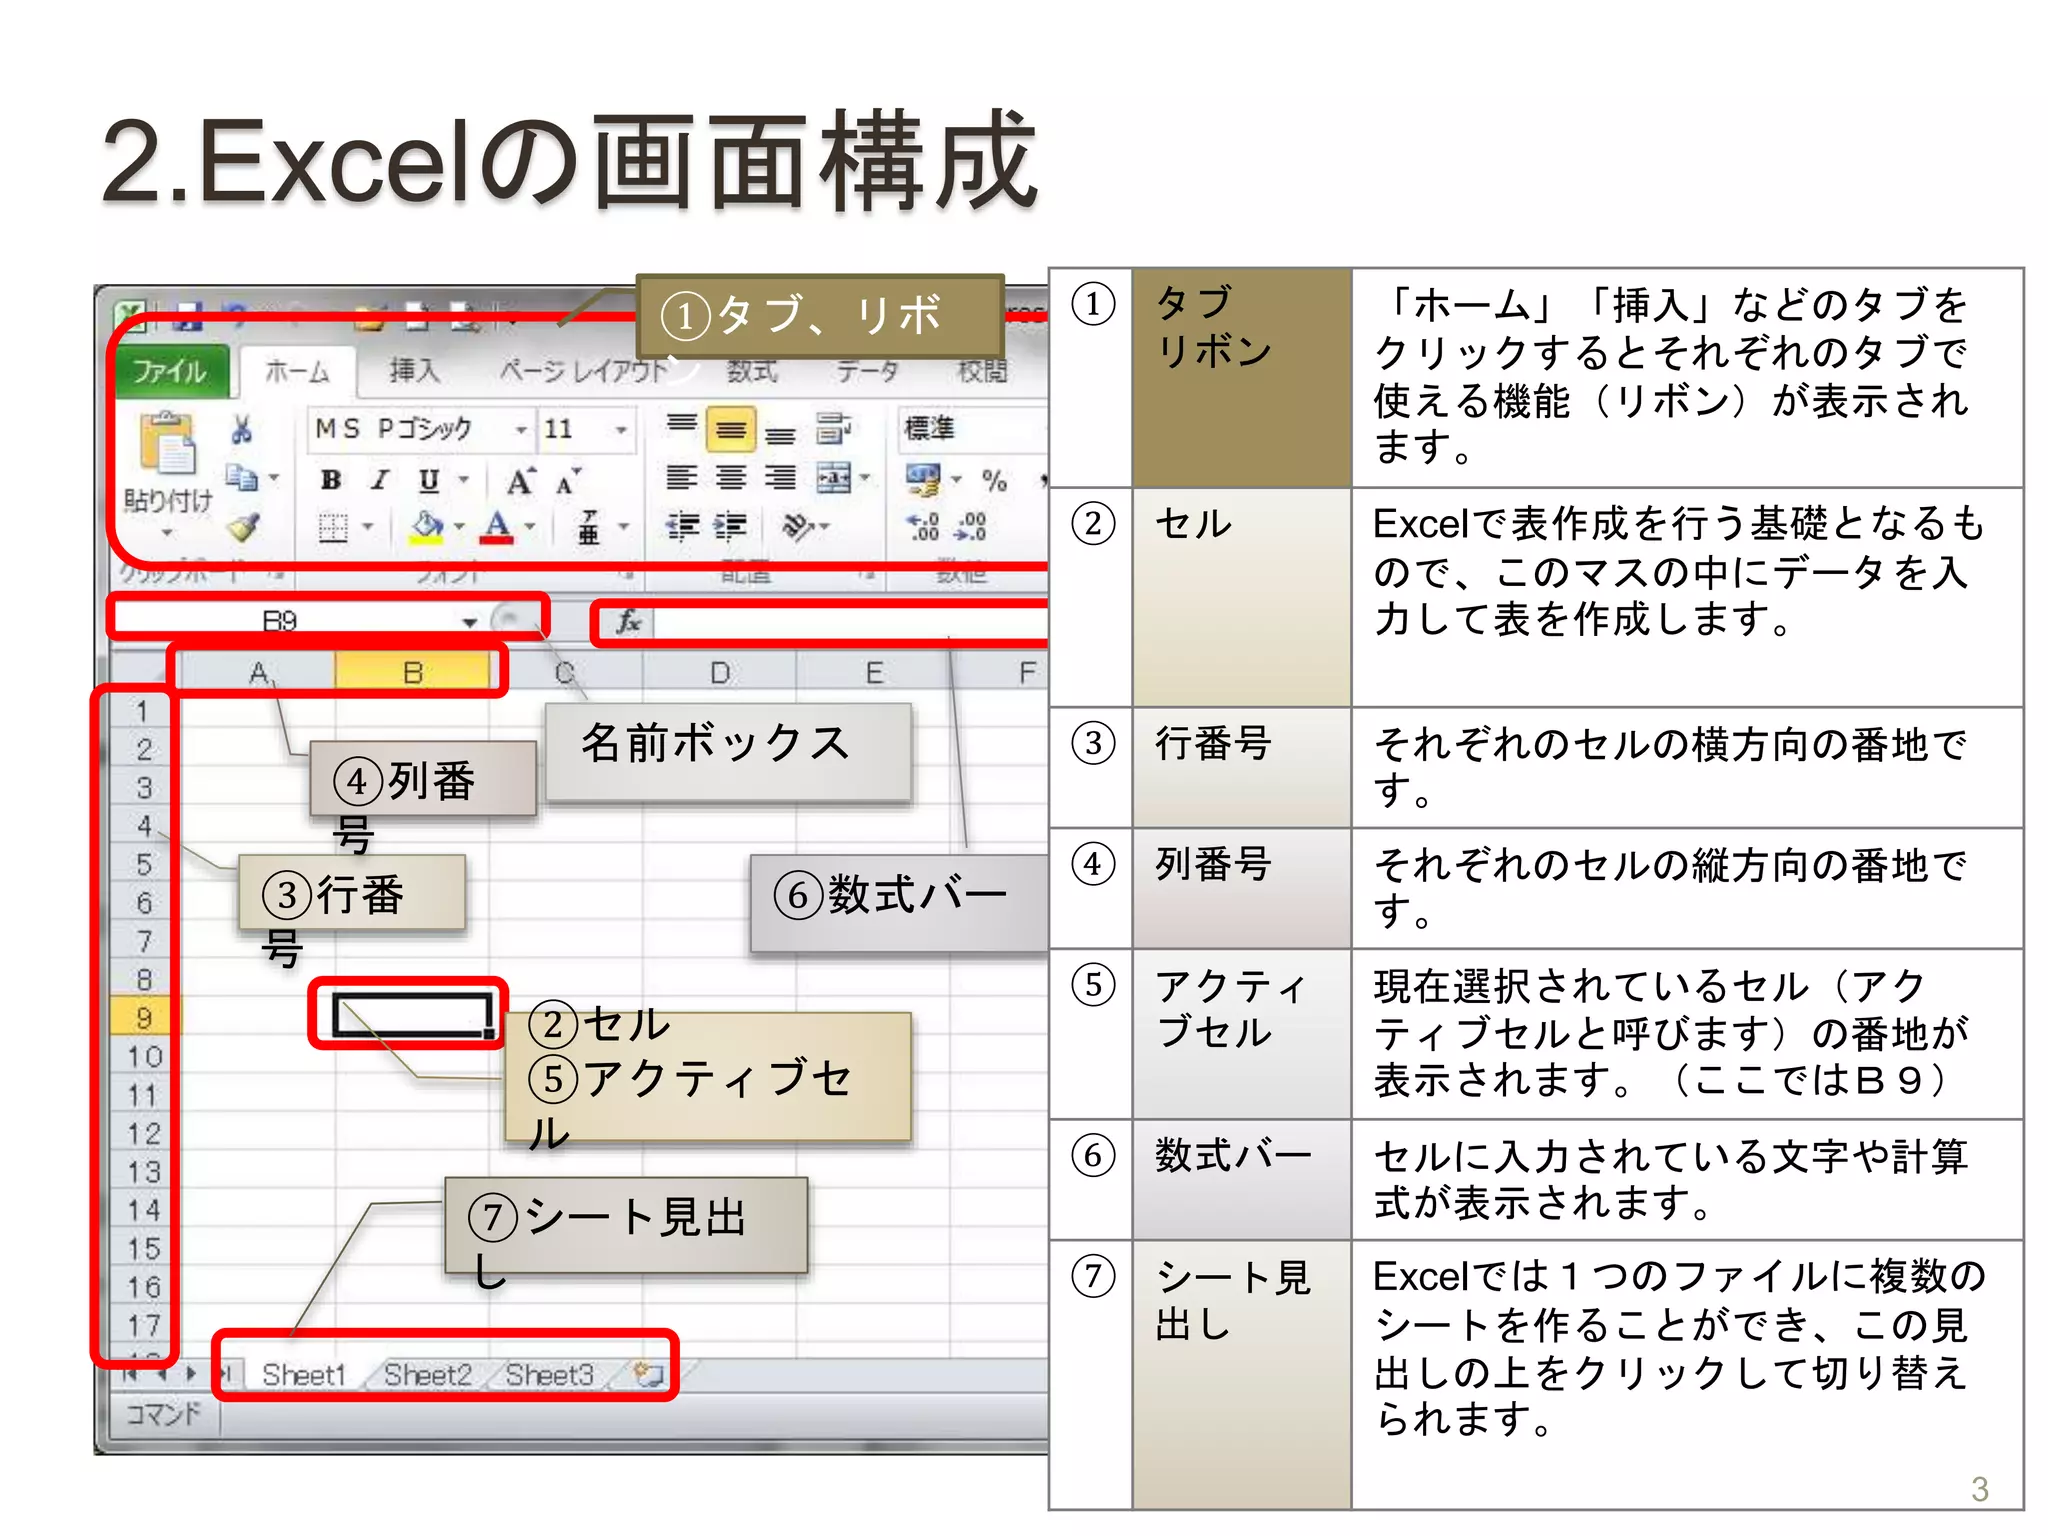This screenshot has width=2048, height=1536.
Task: Click the phonetic guide ア亜 icon
Action: click(x=589, y=526)
